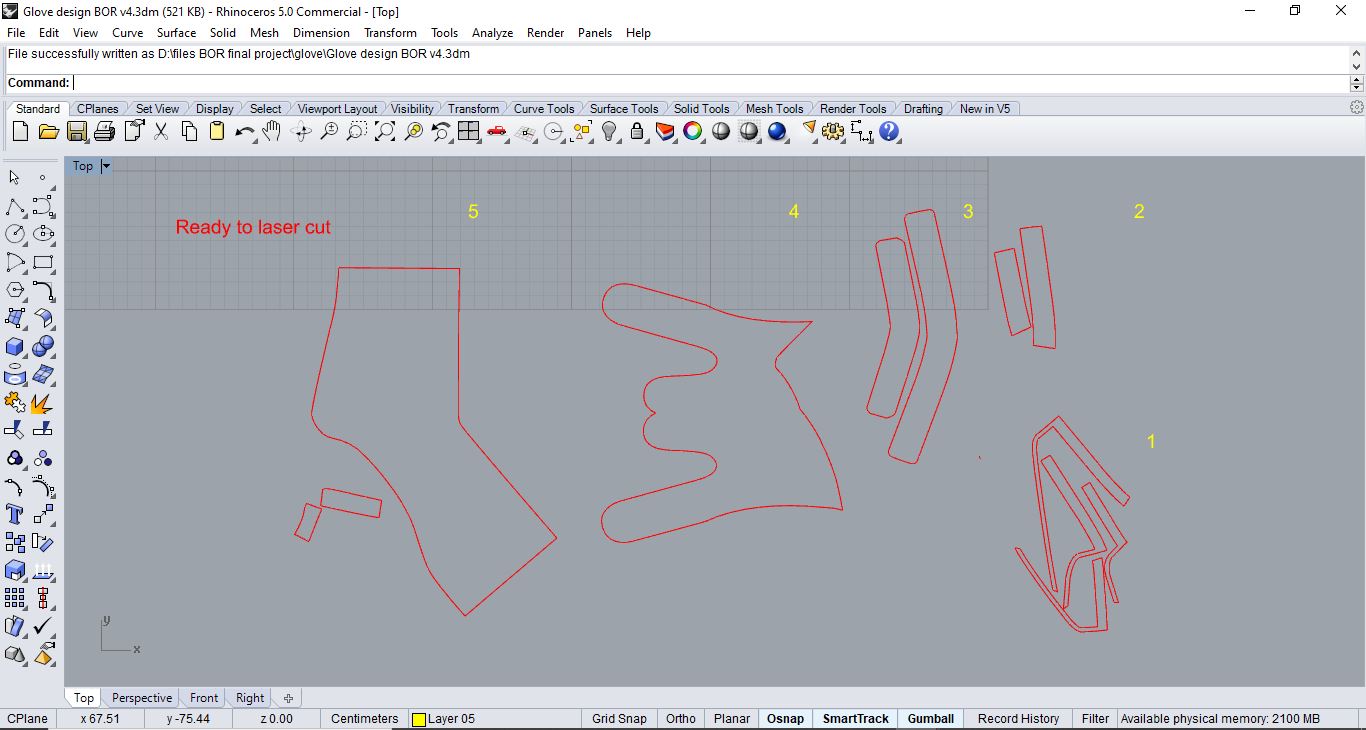This screenshot has width=1366, height=730.
Task: Open the Analyze menu
Action: coord(492,33)
